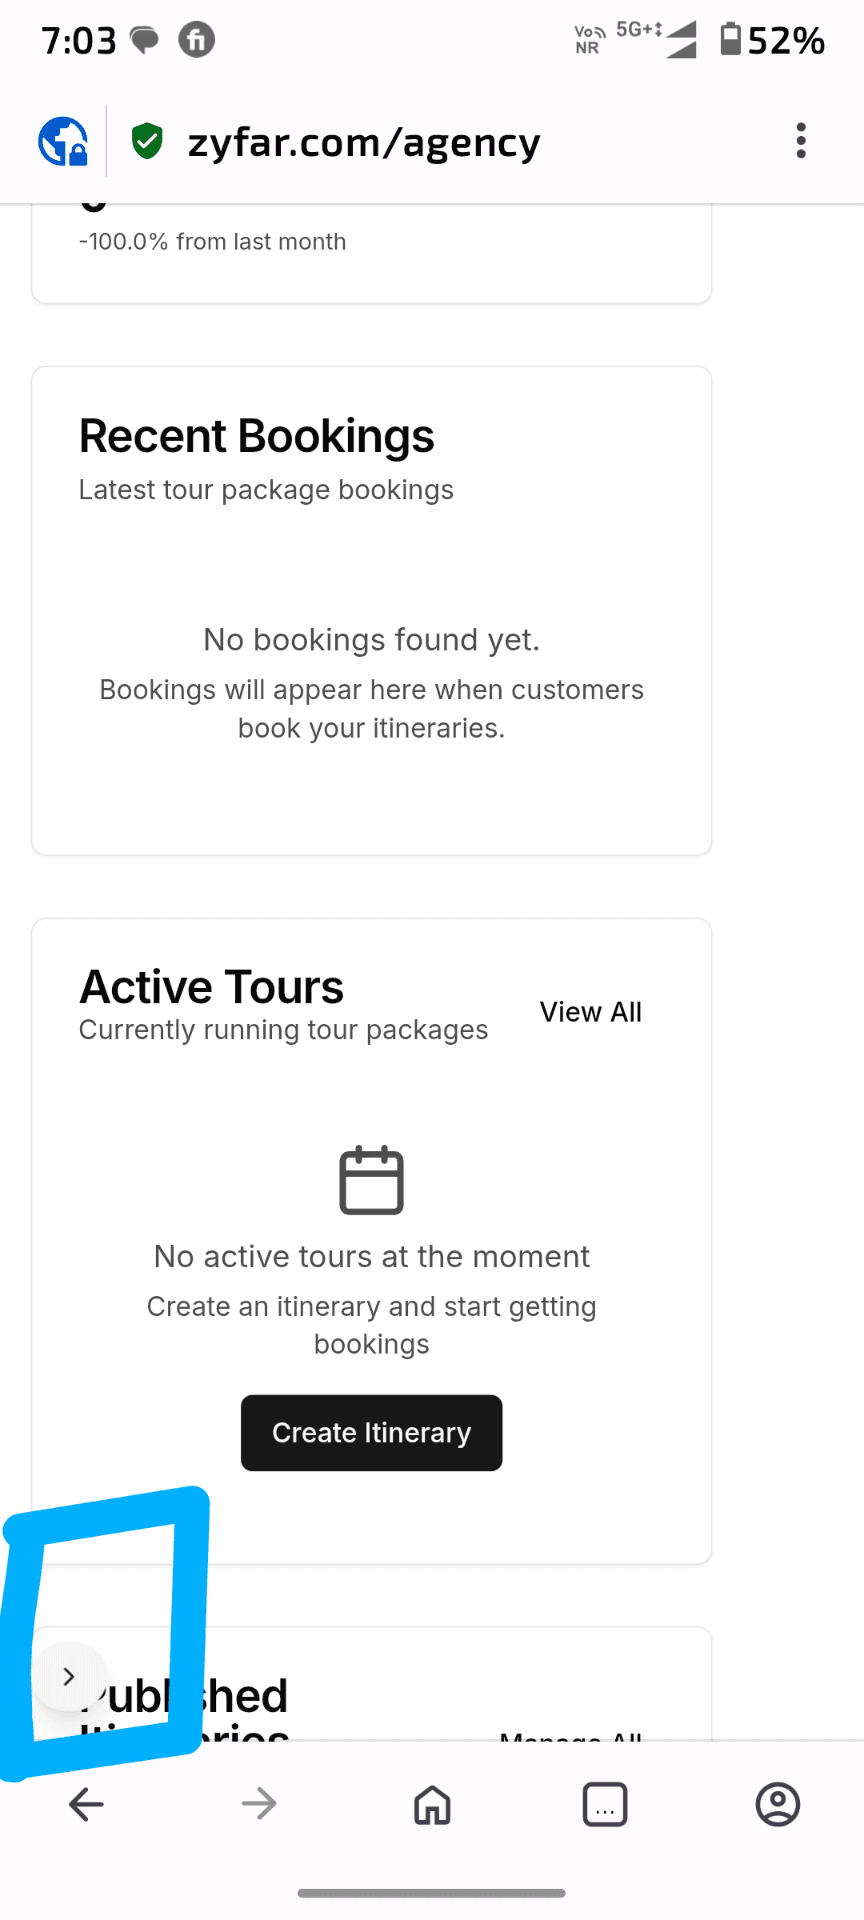Tap the chat bubble notification icon

[145, 40]
